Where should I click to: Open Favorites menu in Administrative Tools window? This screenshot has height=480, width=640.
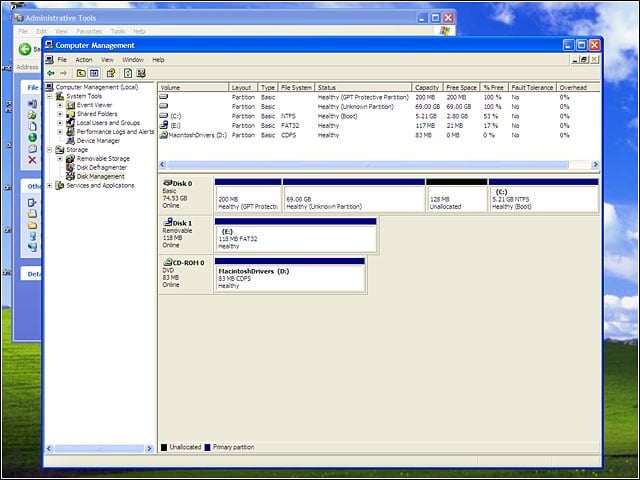tap(89, 31)
